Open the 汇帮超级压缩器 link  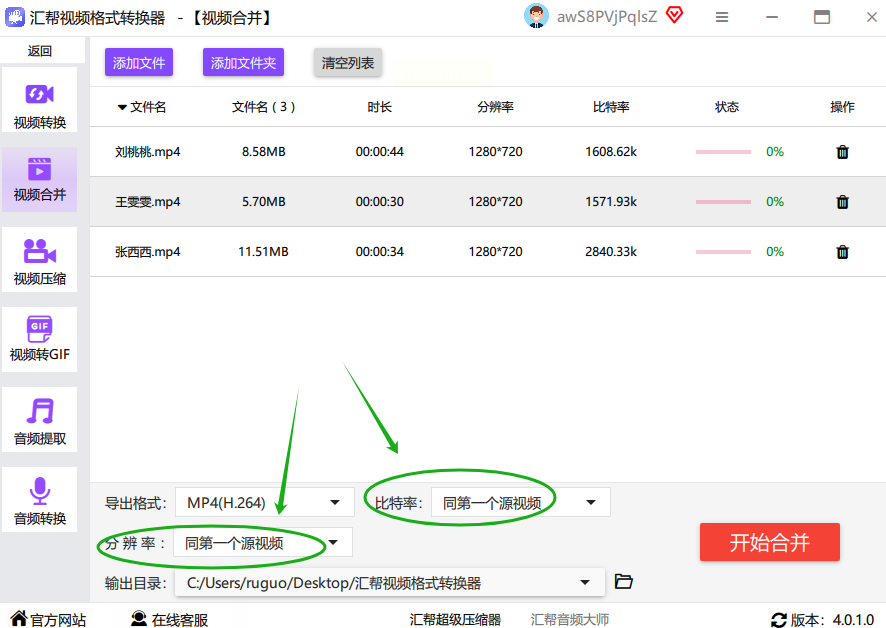(455, 620)
